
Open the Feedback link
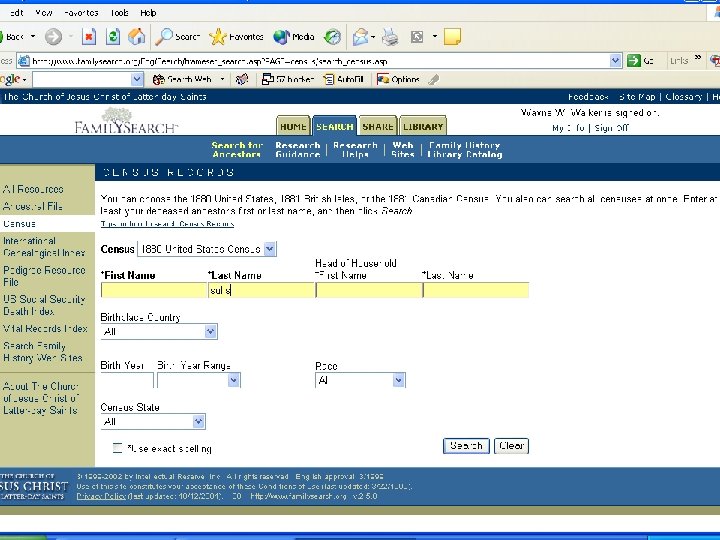[588, 97]
